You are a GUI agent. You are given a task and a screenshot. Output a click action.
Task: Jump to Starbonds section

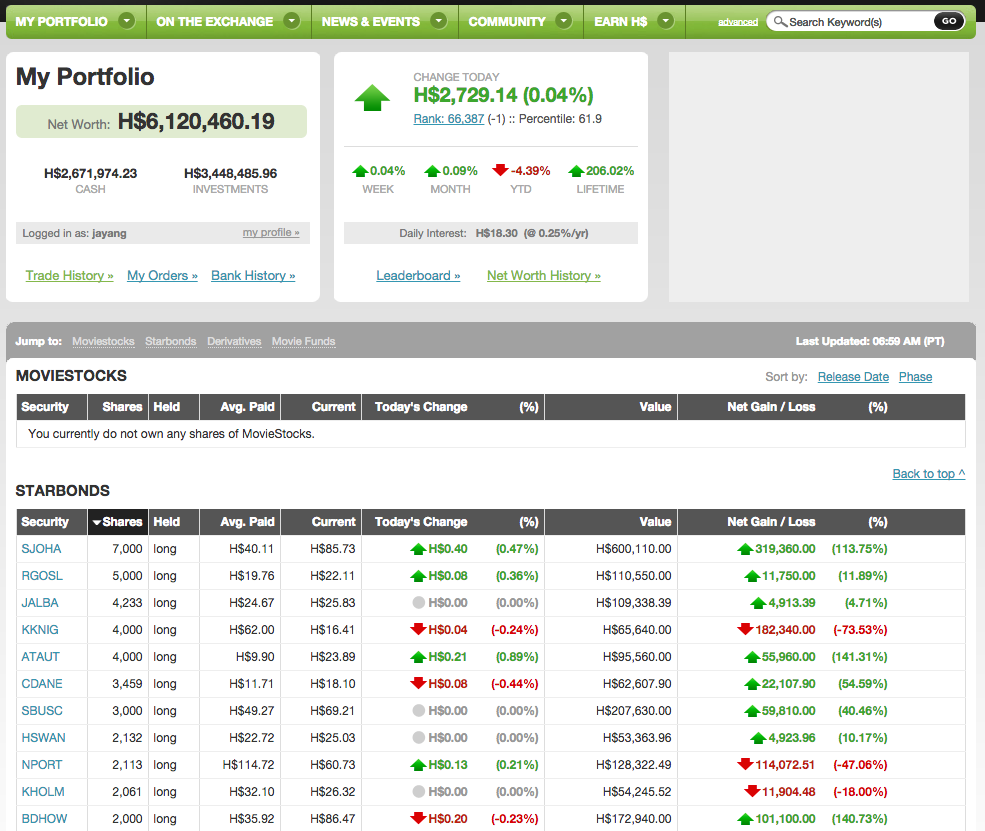(170, 341)
